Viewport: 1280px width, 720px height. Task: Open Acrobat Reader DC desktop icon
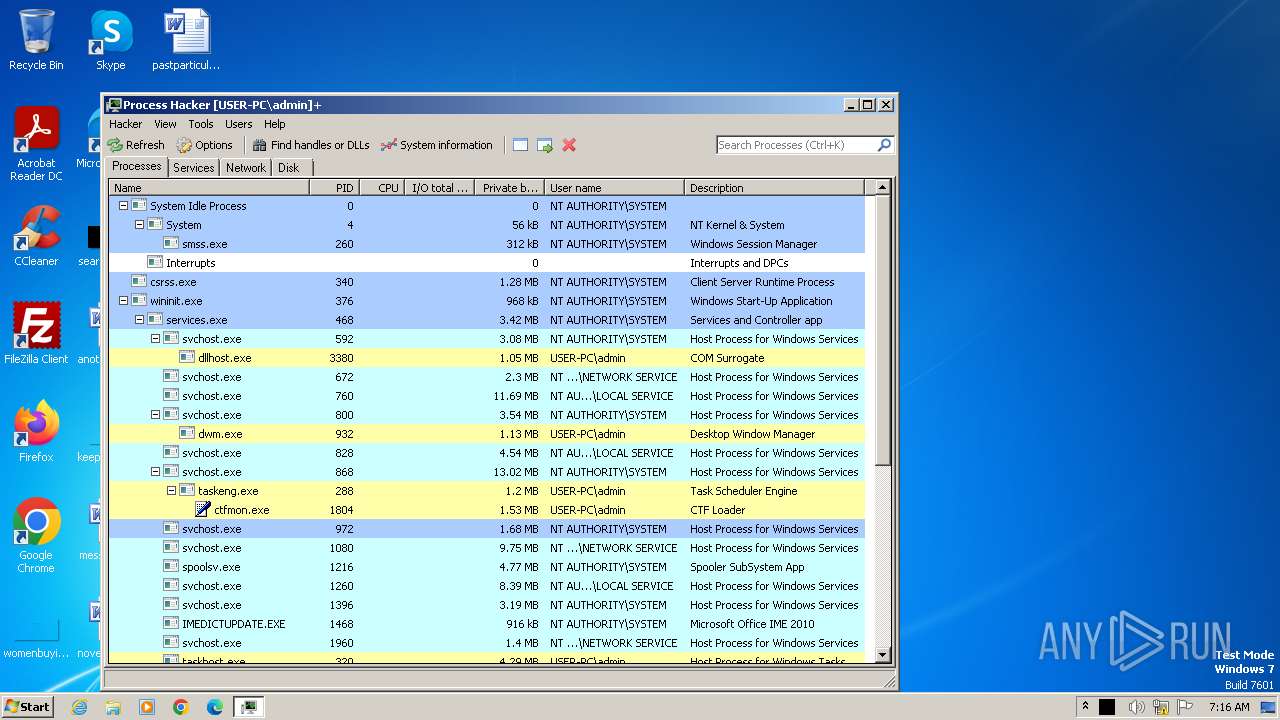[x=36, y=145]
